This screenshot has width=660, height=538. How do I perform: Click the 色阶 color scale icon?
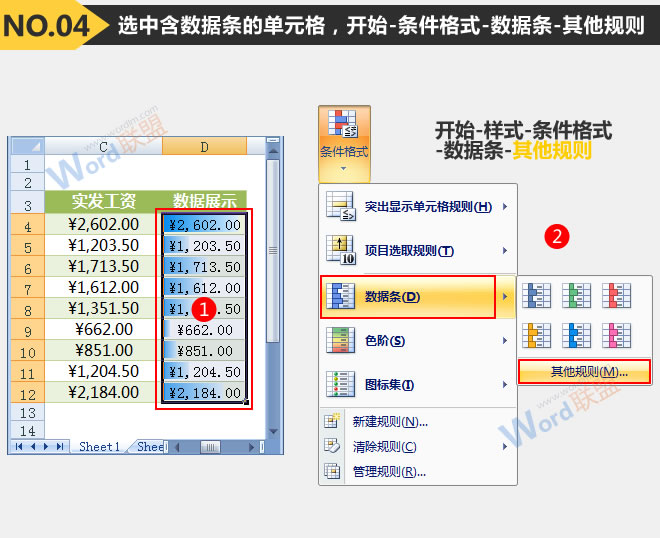[x=341, y=340]
